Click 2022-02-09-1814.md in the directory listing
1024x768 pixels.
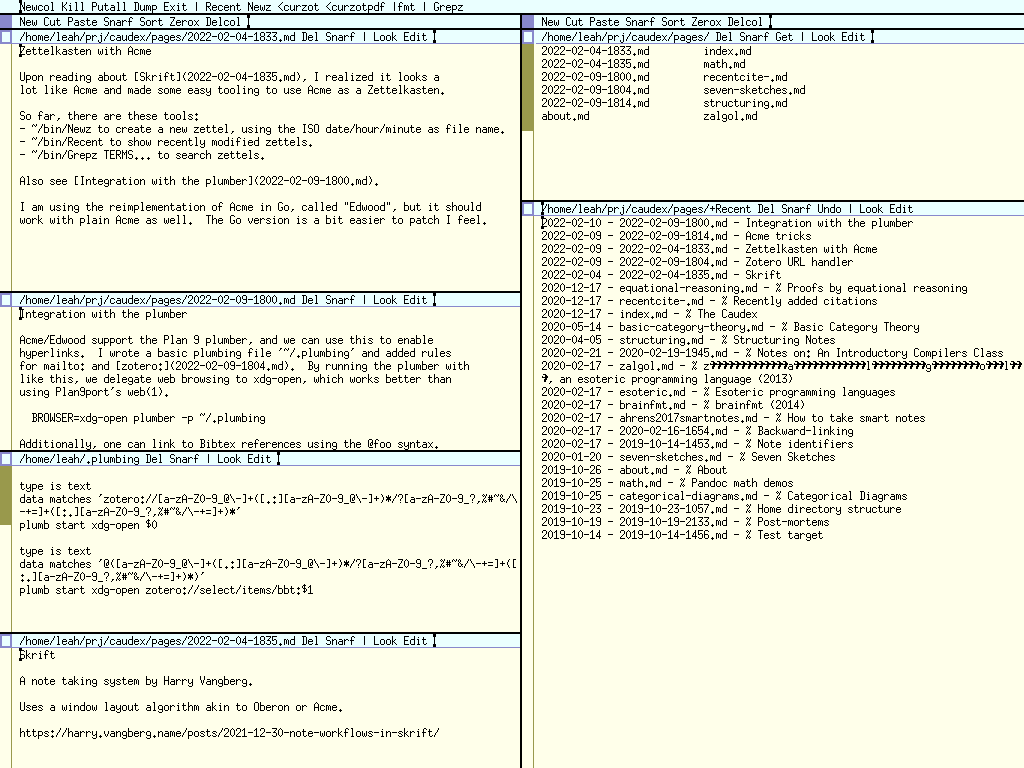596,104
